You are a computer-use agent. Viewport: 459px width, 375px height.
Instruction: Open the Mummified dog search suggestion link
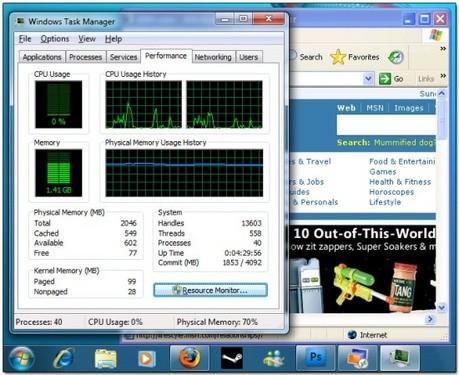click(404, 143)
